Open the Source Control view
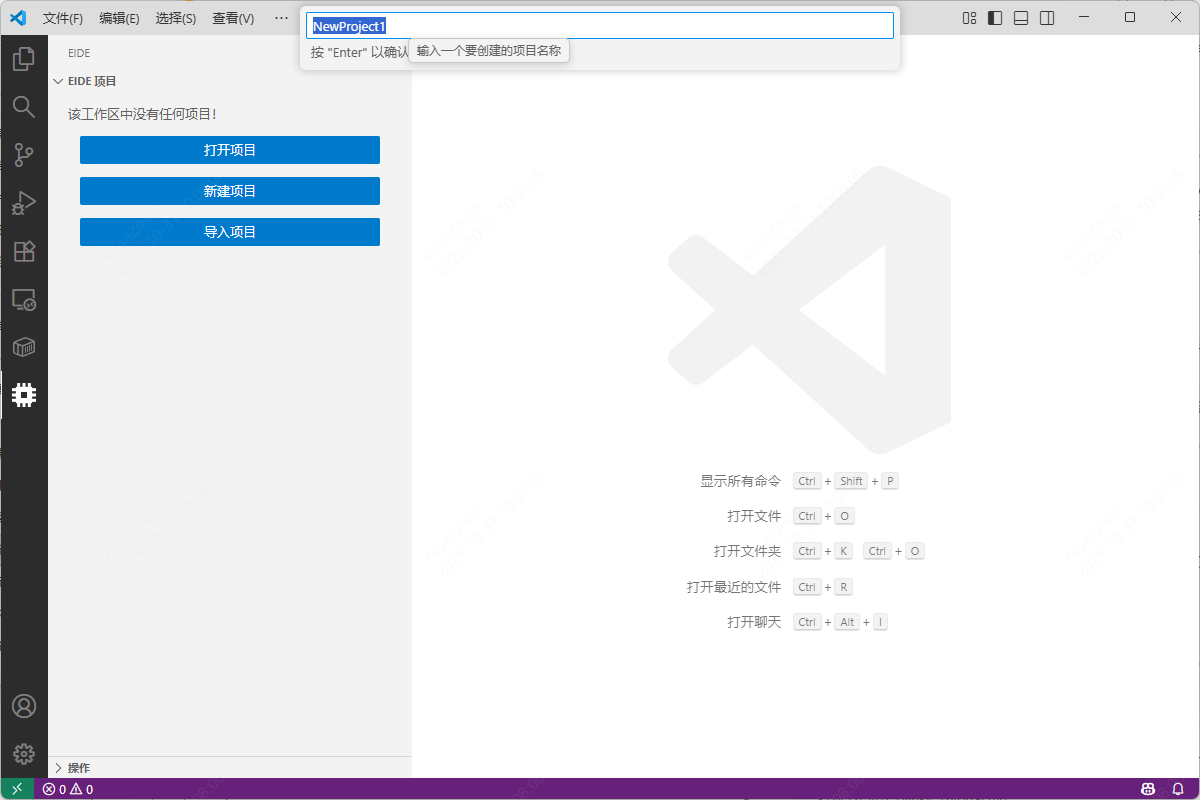 (x=24, y=154)
